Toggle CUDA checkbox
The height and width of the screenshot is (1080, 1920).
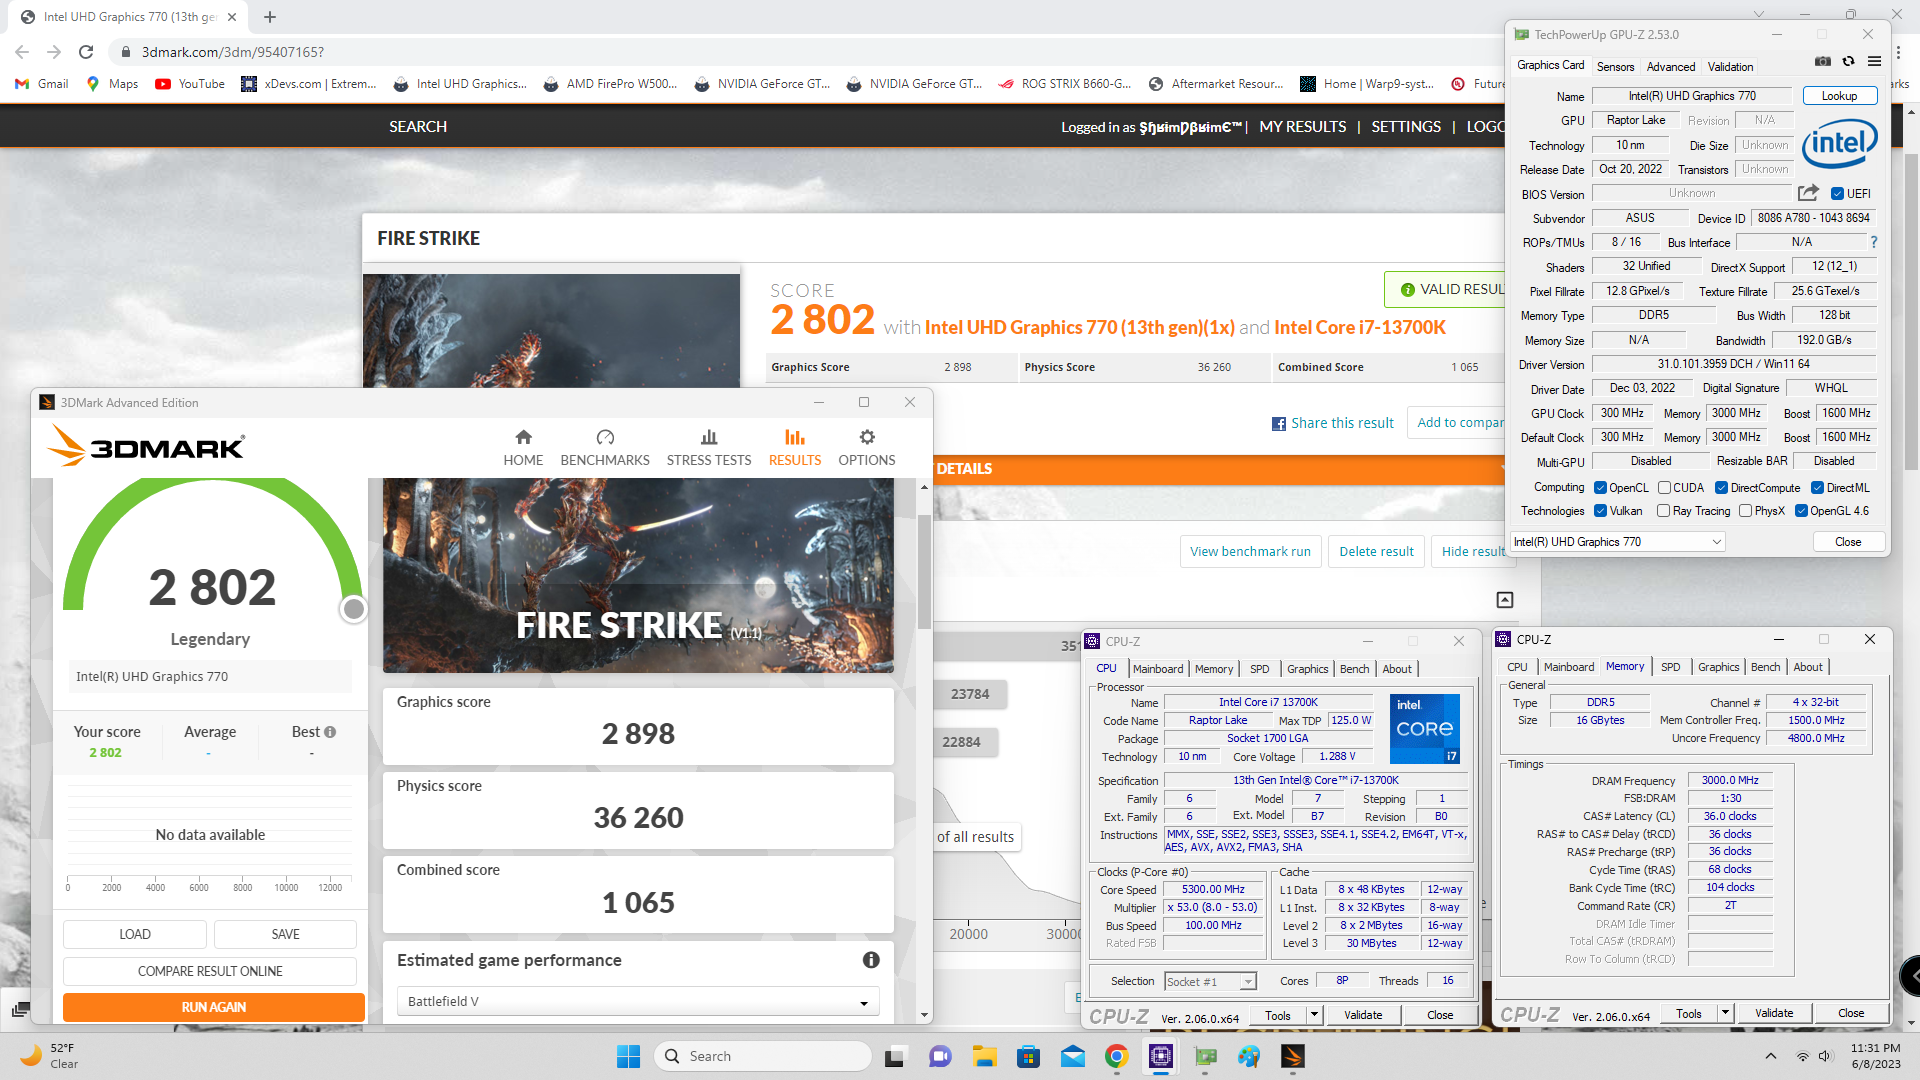pos(1664,488)
